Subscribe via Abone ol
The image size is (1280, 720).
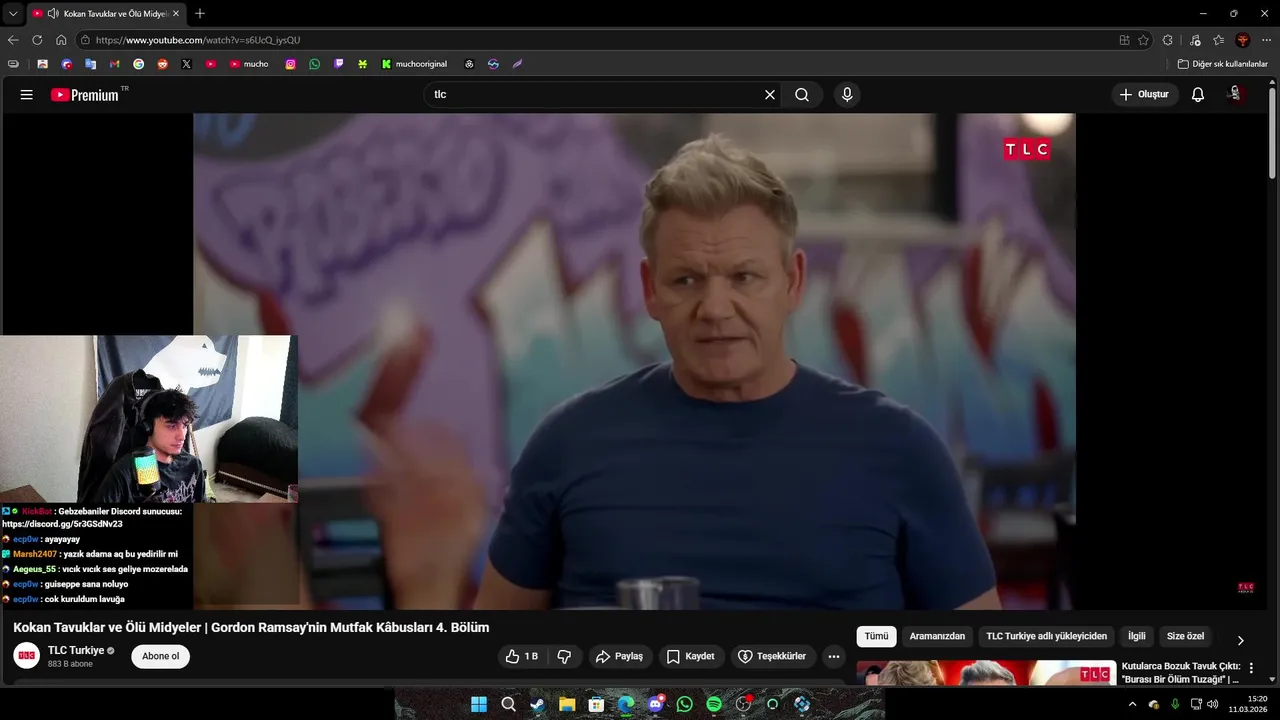[160, 657]
